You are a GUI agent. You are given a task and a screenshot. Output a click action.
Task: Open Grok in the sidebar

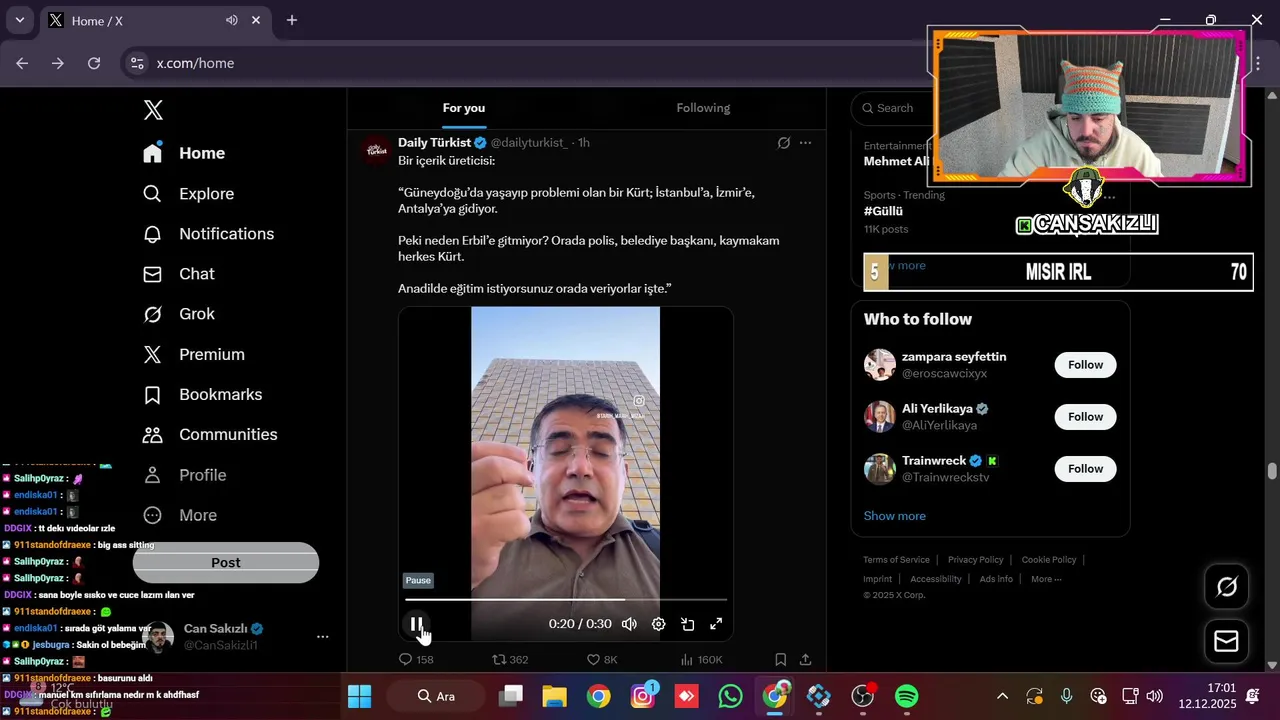click(178, 314)
